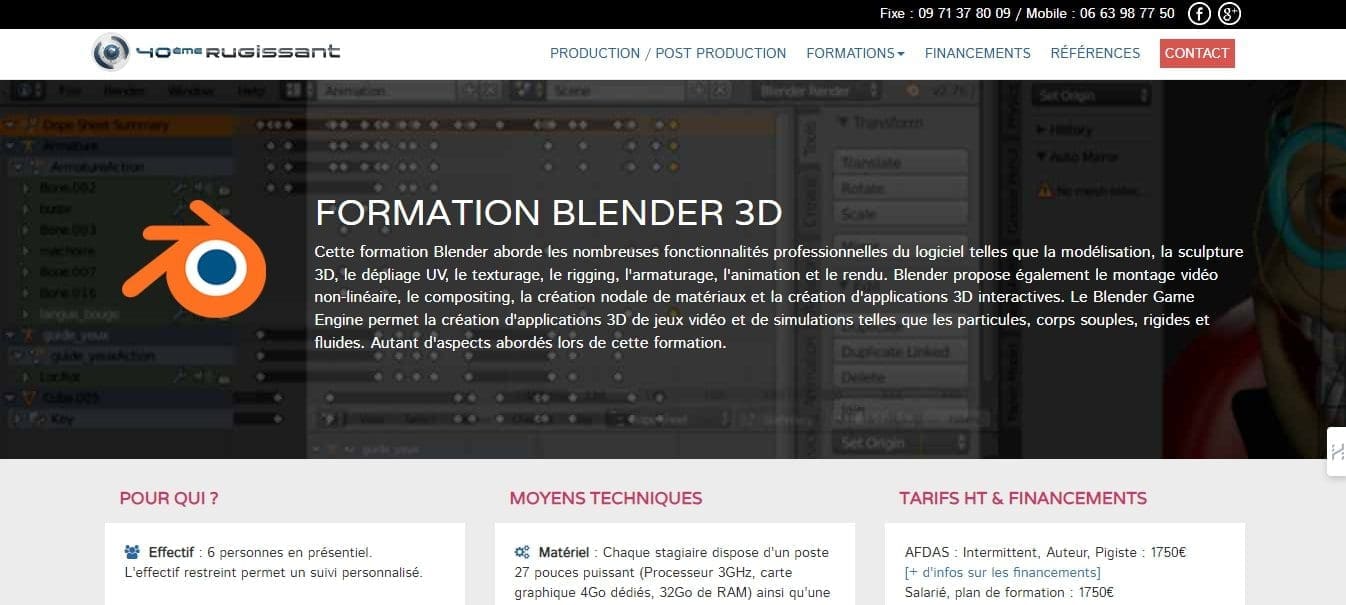Open the Google Plus icon
The width and height of the screenshot is (1346, 605).
1229,14
